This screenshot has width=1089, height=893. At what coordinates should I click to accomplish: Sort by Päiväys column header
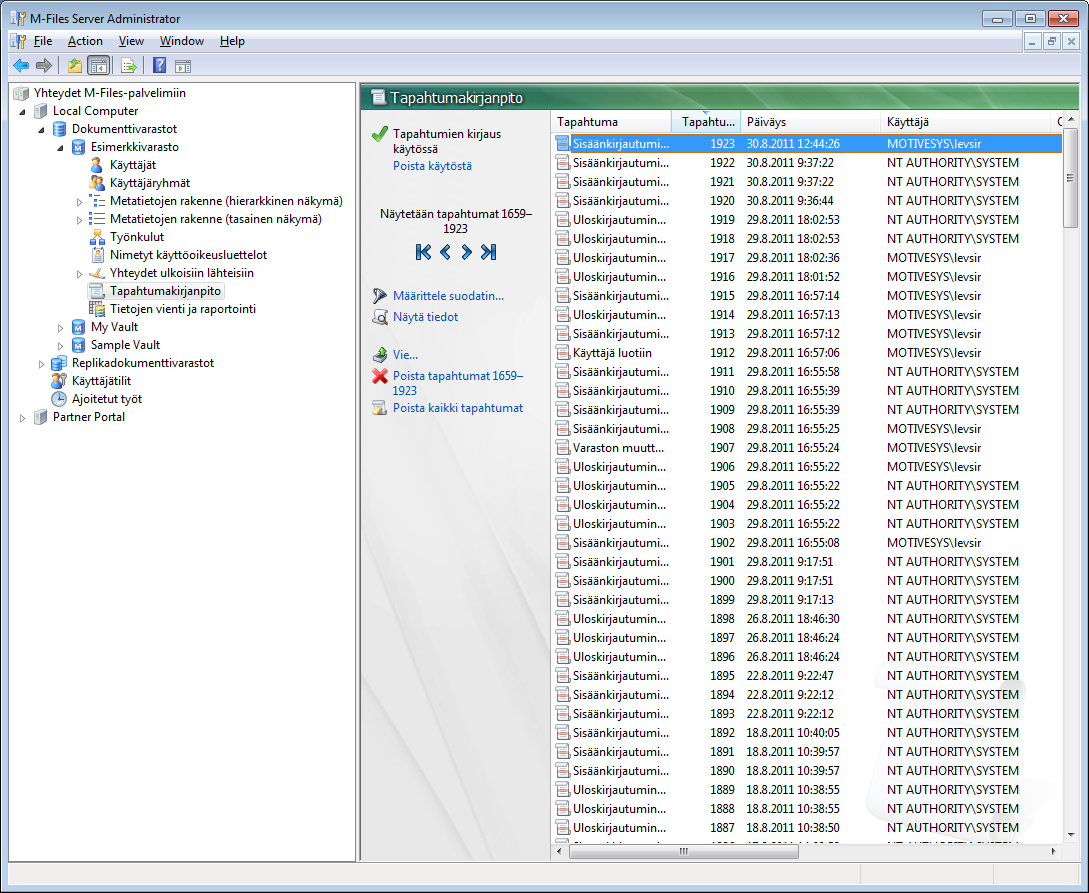tap(810, 122)
